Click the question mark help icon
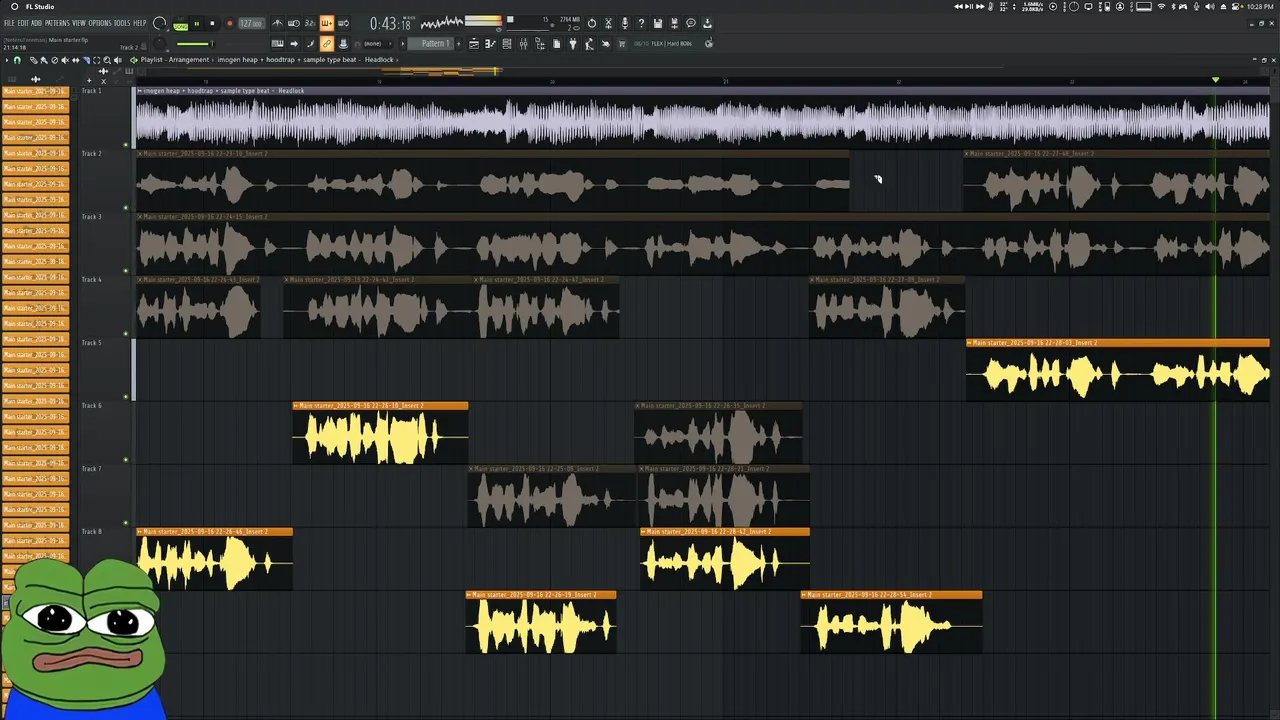 pyautogui.click(x=641, y=23)
